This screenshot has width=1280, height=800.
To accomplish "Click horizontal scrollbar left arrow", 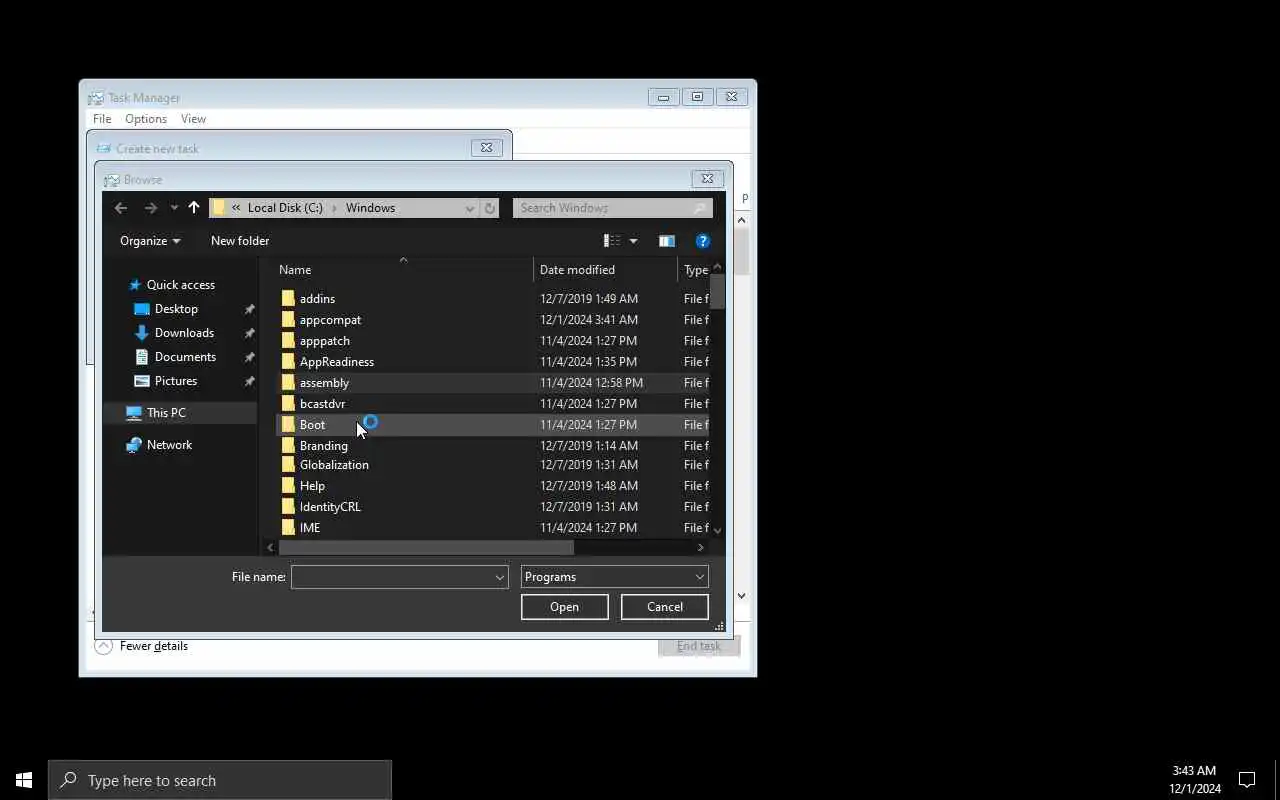I will click(270, 547).
